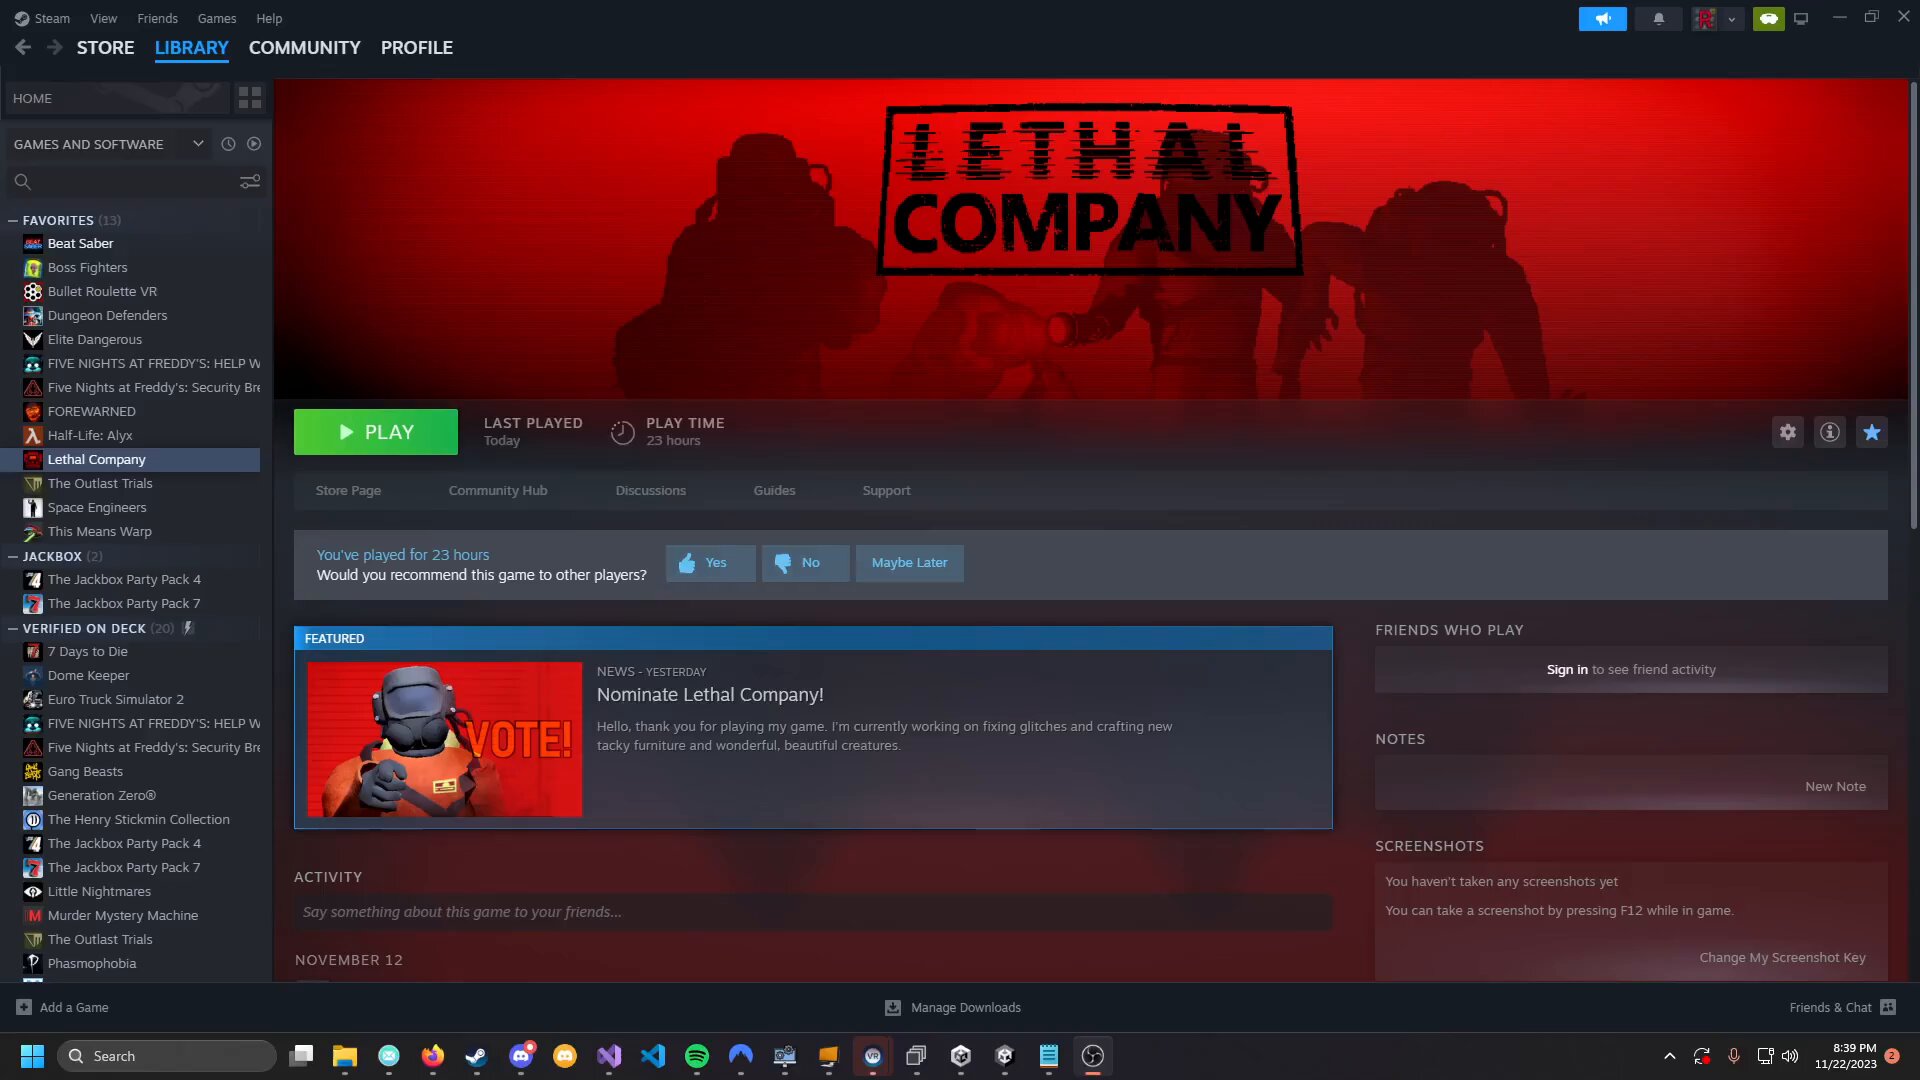Click the page vertical scrollbar

click(1913, 305)
